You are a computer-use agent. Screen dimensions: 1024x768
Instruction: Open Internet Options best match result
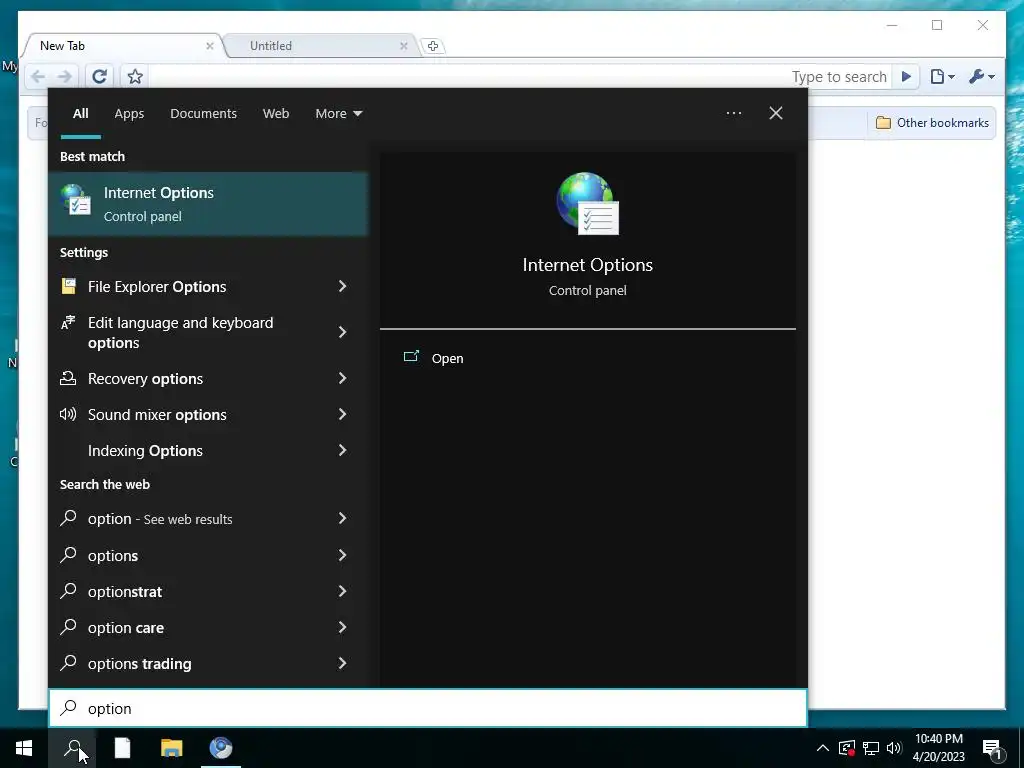coord(208,204)
